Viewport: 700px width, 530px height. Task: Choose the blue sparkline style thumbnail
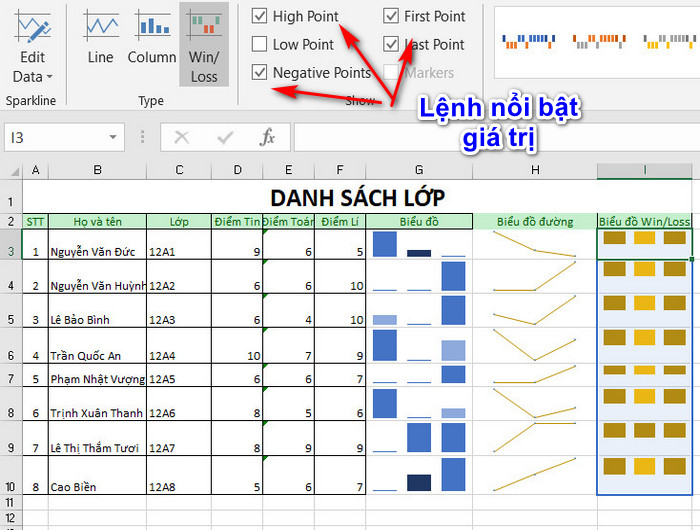pos(529,42)
